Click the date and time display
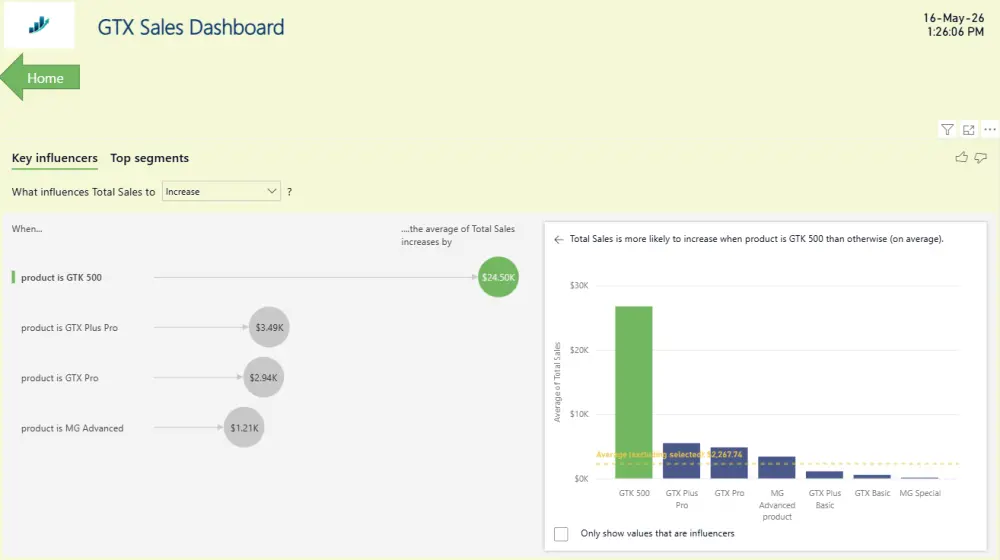 click(953, 25)
